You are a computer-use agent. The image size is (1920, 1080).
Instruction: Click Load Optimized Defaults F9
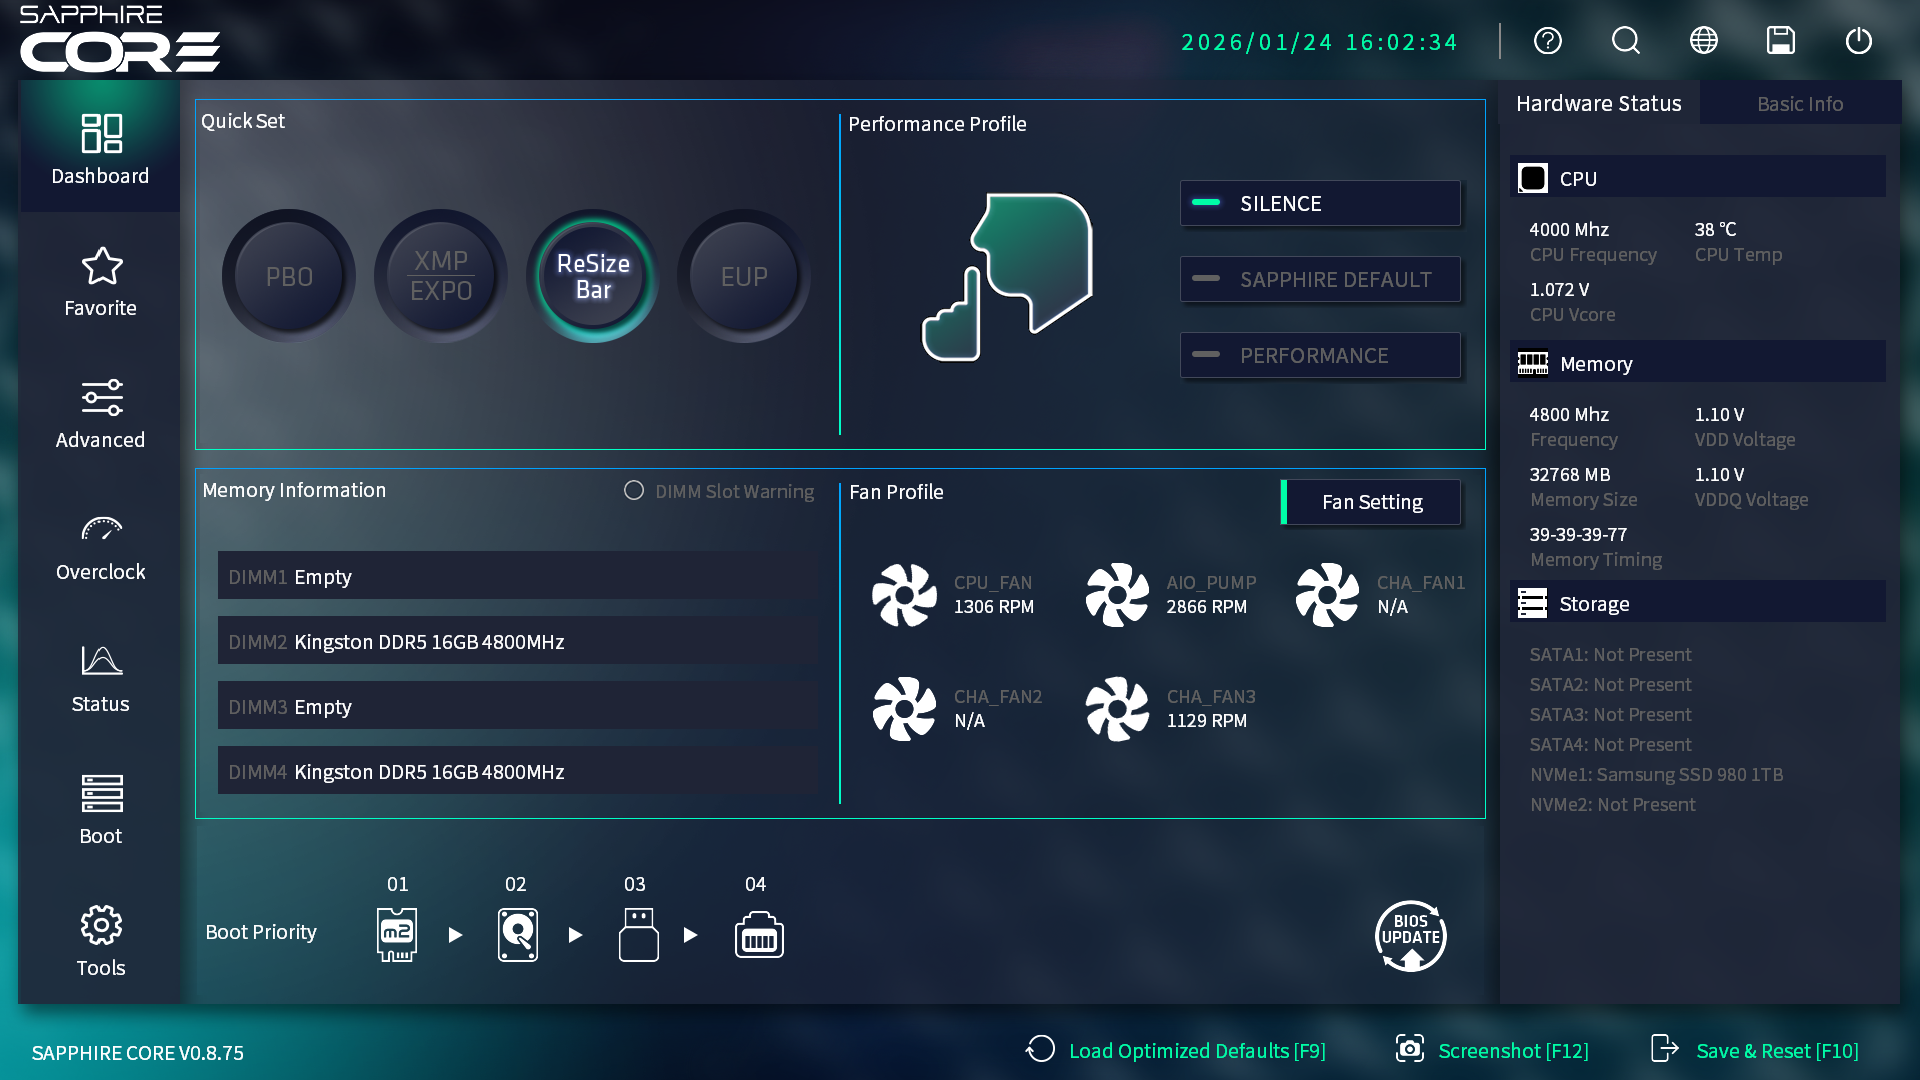tap(1177, 1051)
